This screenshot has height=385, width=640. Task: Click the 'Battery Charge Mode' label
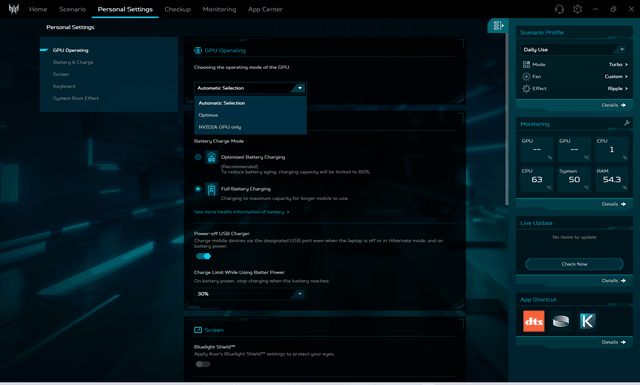(219, 141)
